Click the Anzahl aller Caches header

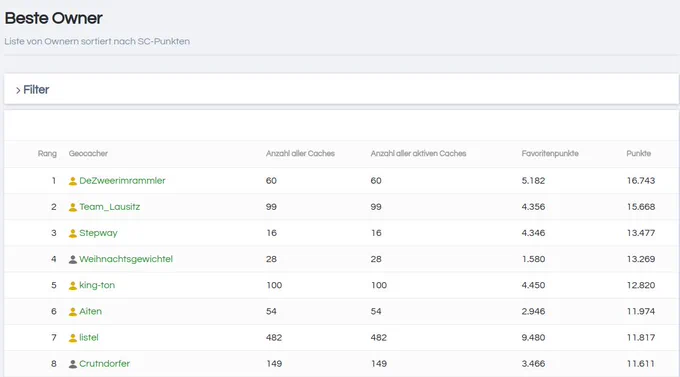click(300, 154)
